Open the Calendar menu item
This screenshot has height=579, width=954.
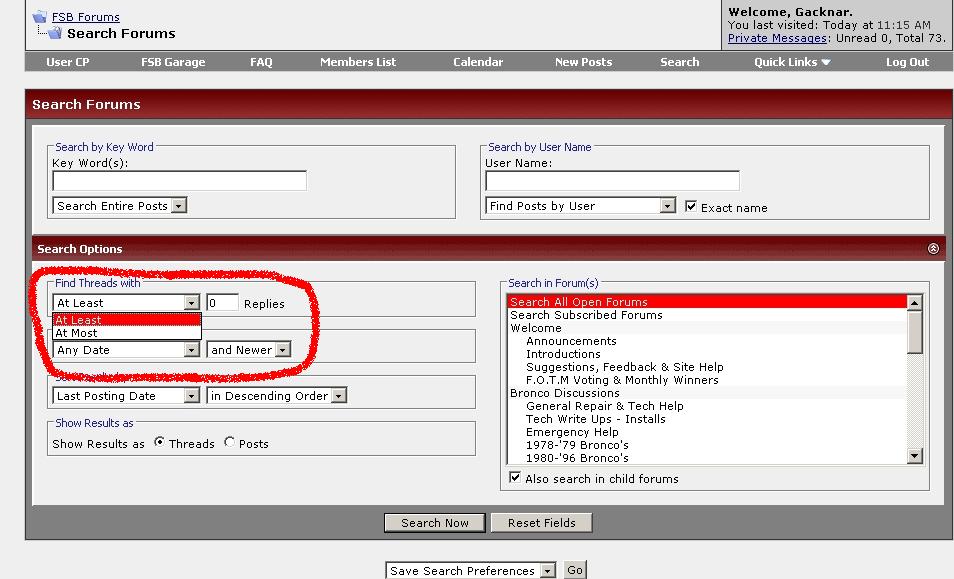point(478,62)
